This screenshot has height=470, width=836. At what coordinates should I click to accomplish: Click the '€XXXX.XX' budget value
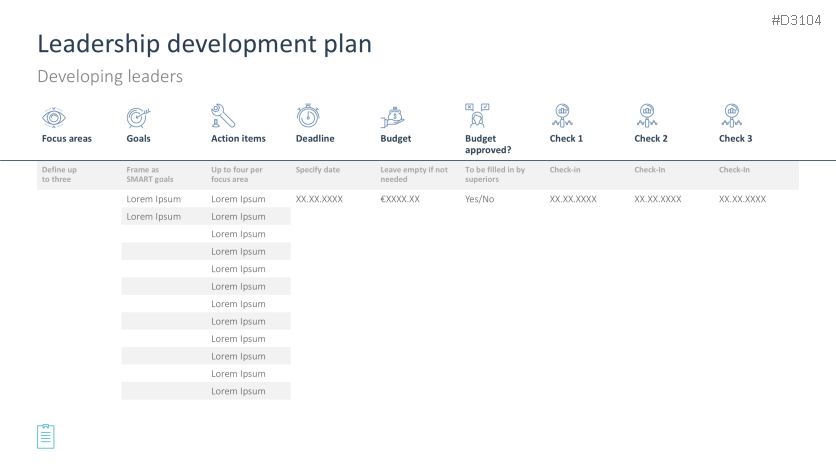400,199
